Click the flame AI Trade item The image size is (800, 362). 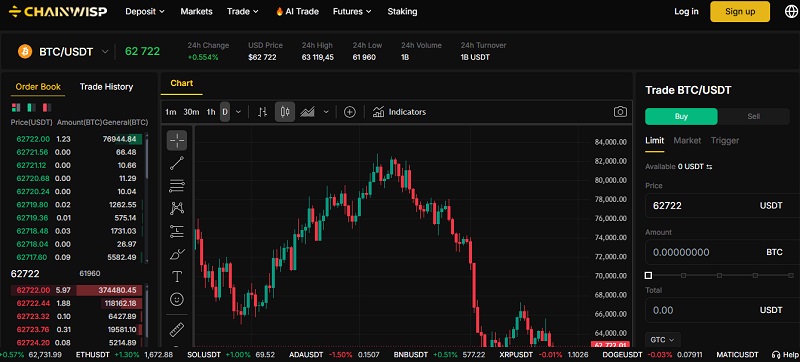(x=297, y=11)
